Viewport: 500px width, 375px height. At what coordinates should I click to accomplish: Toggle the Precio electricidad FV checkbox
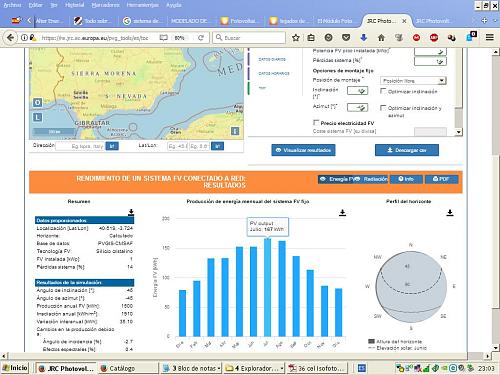point(316,123)
